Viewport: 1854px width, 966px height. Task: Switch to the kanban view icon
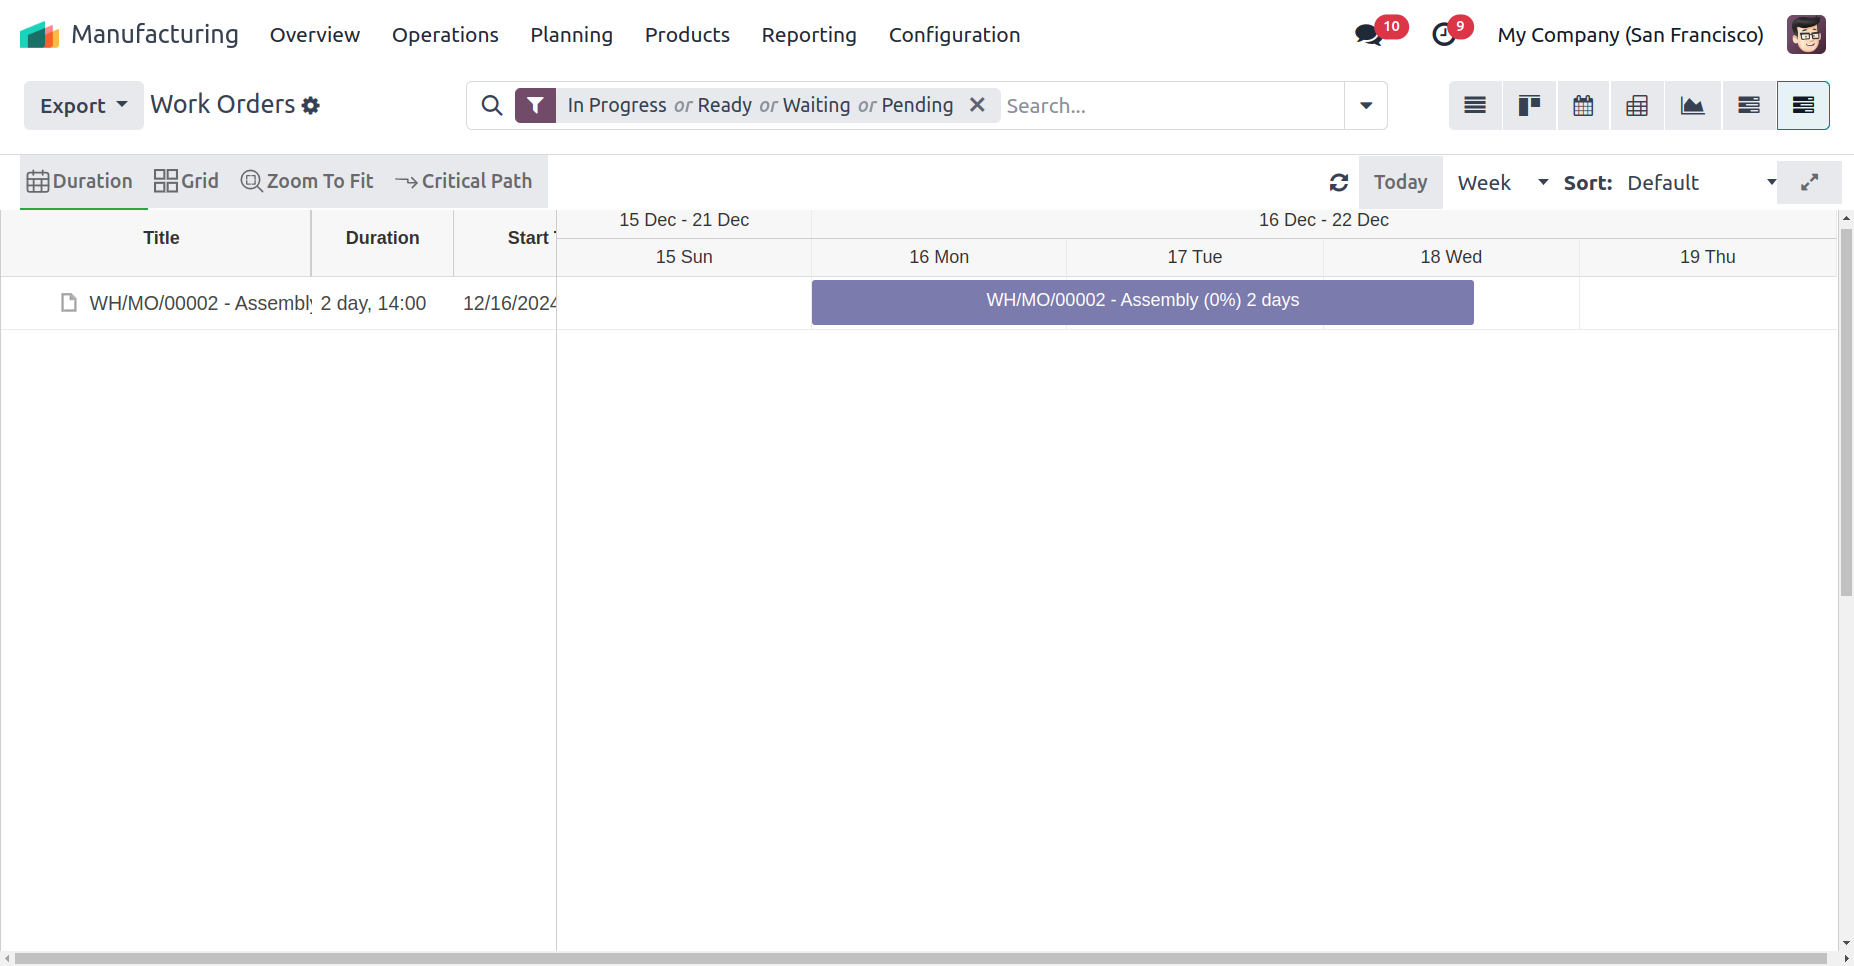click(x=1529, y=106)
